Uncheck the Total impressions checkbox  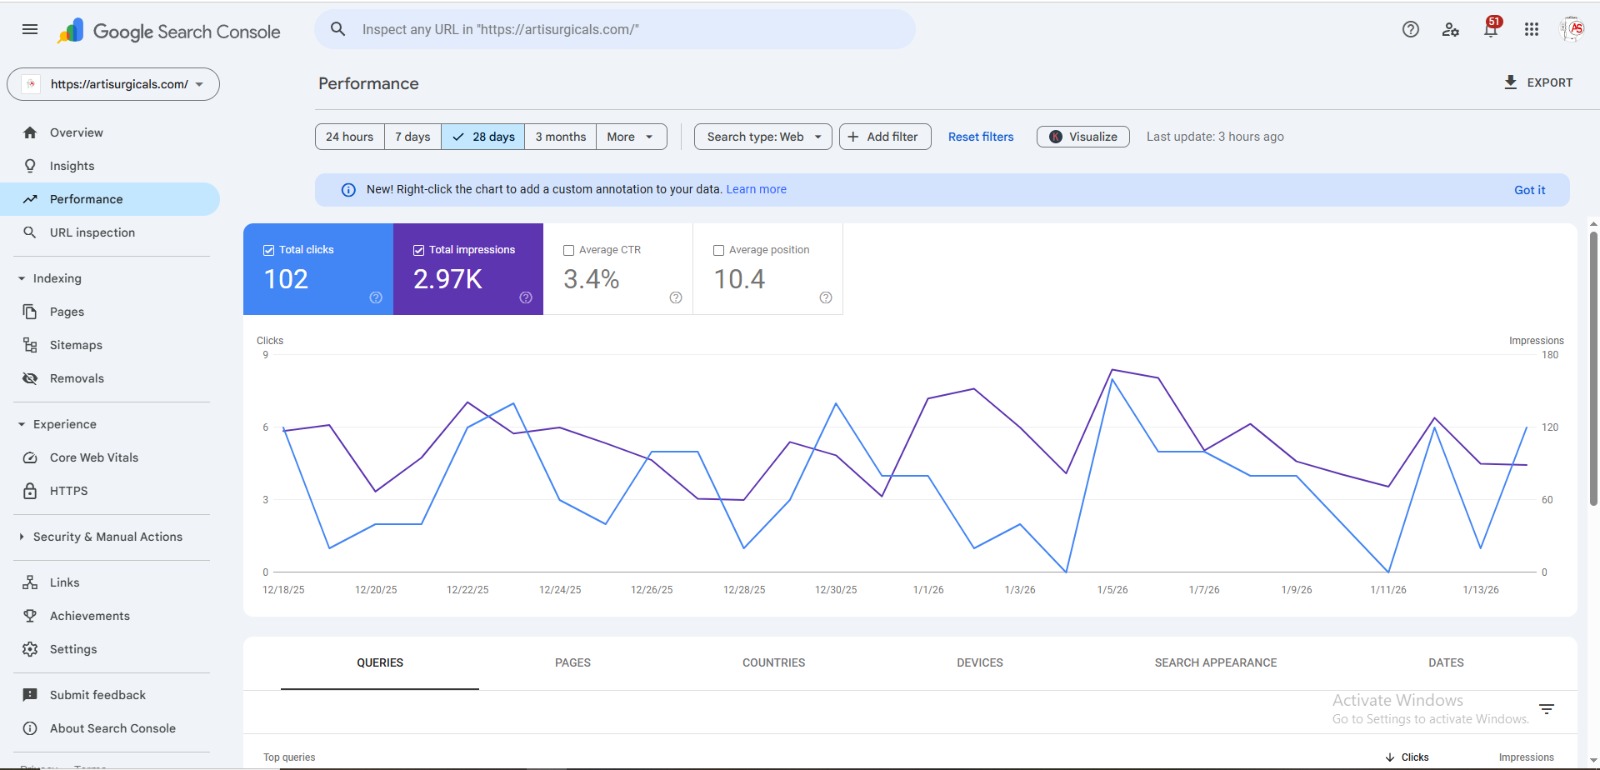(x=419, y=250)
